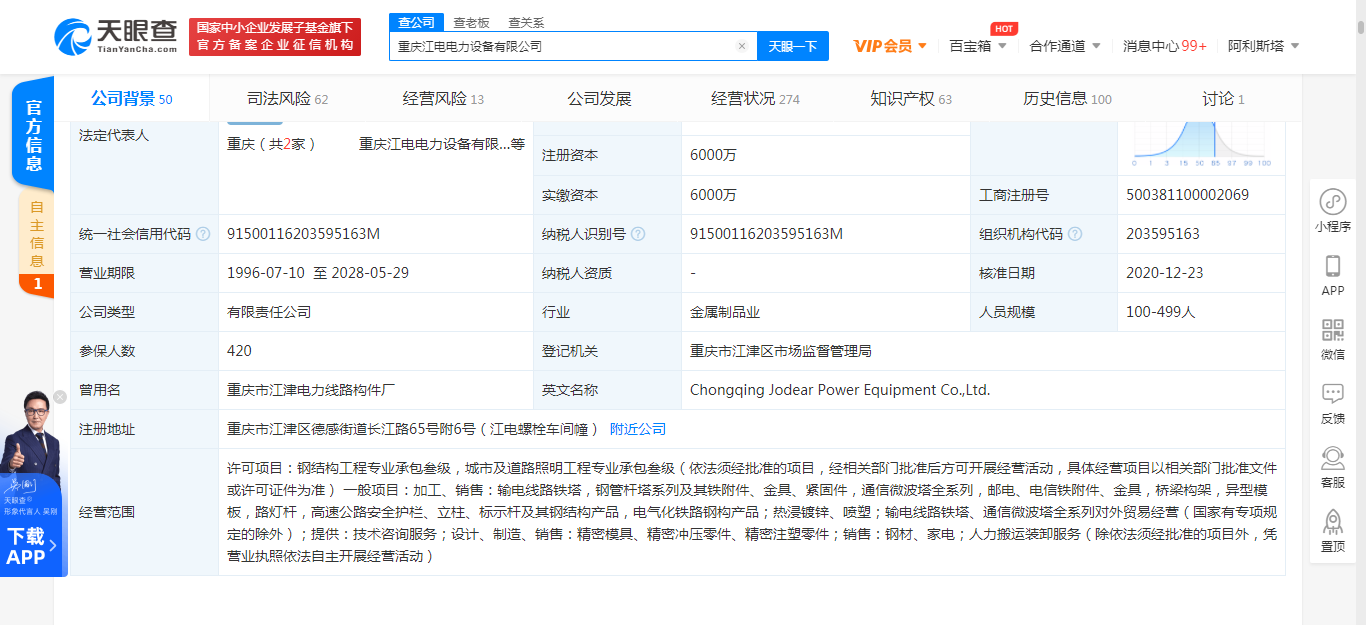Click the 客服 customer service icon

point(1332,460)
